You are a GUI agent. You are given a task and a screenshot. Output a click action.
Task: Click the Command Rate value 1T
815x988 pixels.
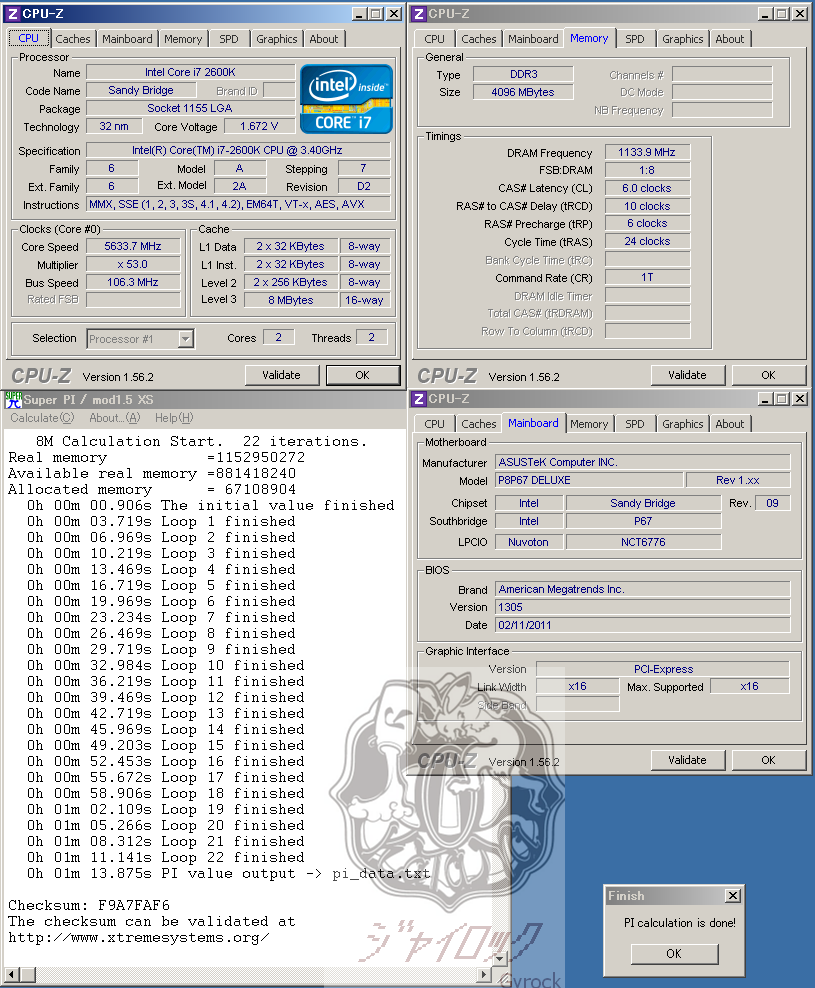tap(647, 277)
